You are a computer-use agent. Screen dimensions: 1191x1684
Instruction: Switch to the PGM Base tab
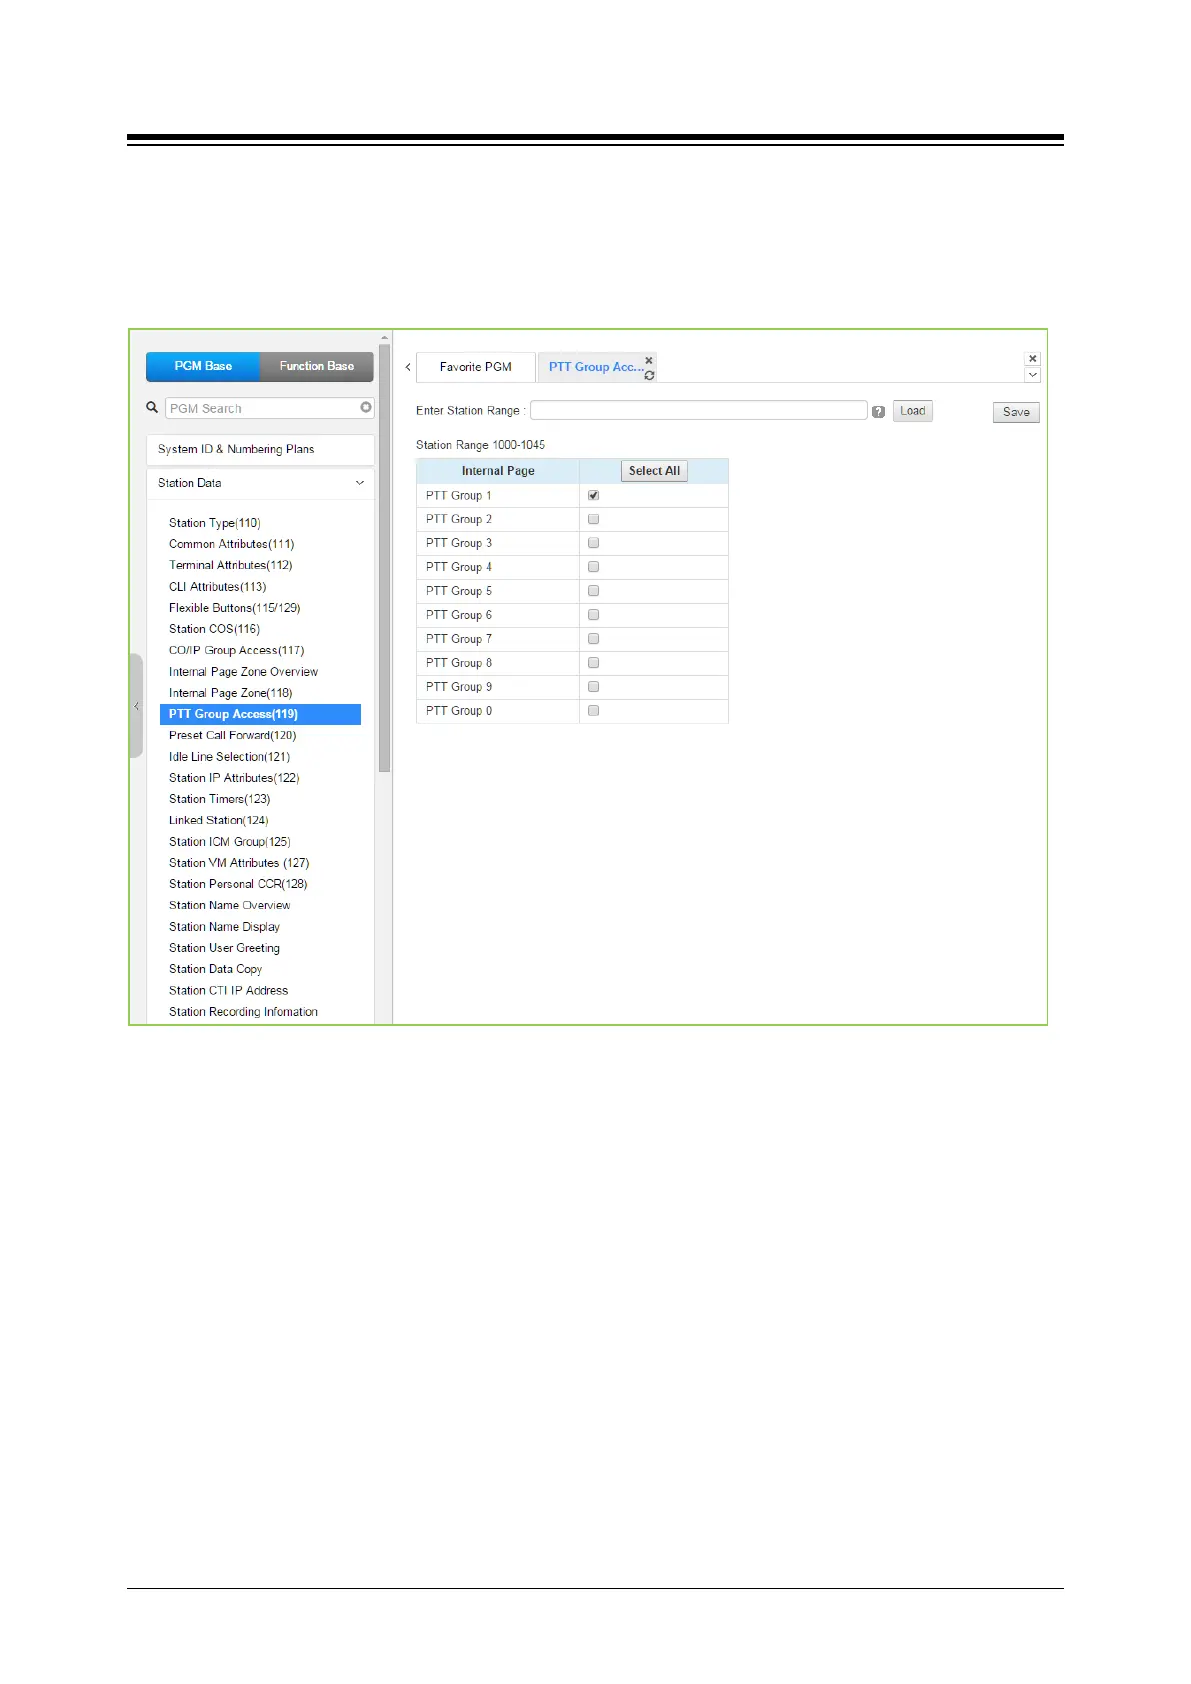tap(203, 366)
